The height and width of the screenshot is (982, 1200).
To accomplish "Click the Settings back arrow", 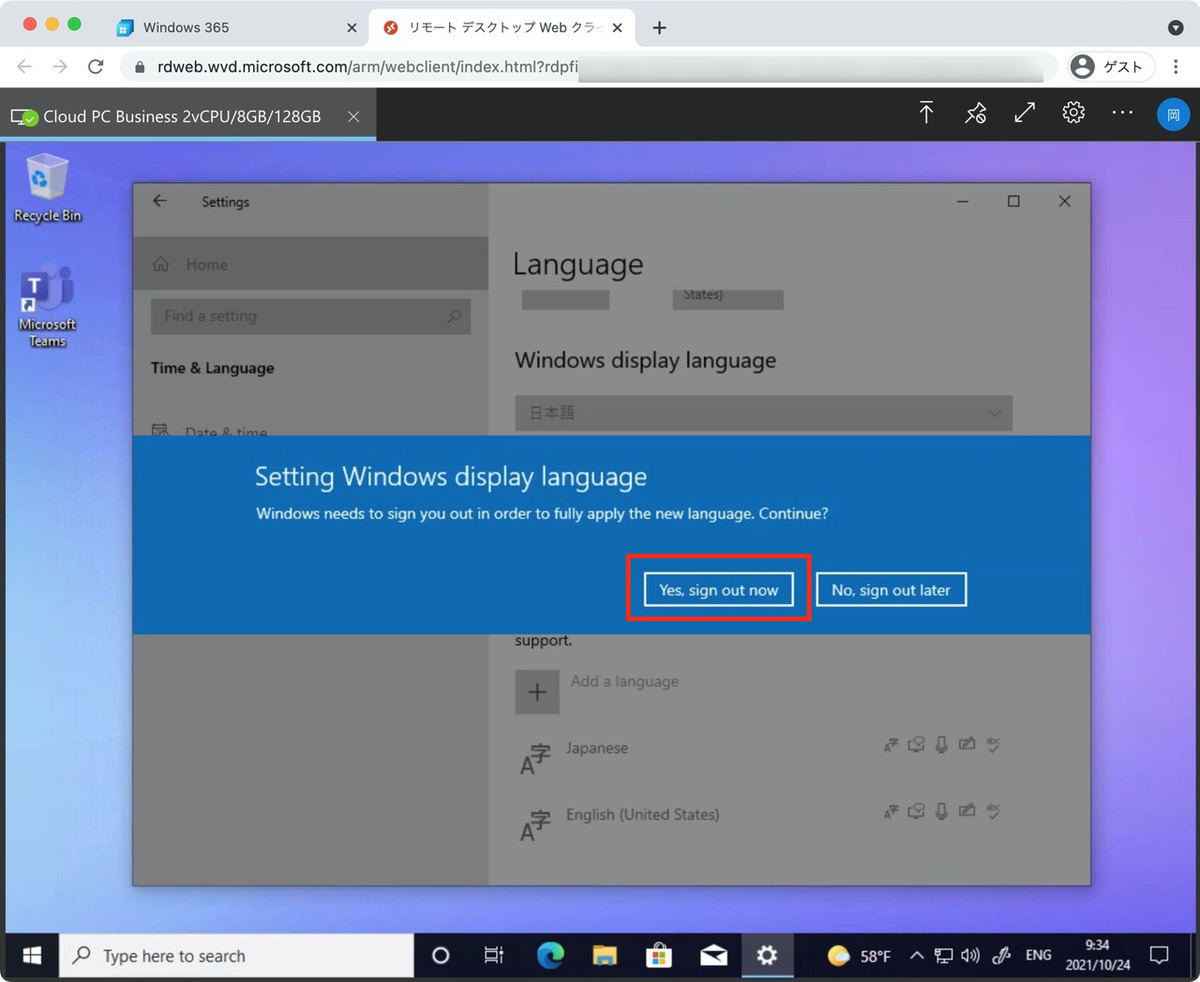I will (x=160, y=201).
